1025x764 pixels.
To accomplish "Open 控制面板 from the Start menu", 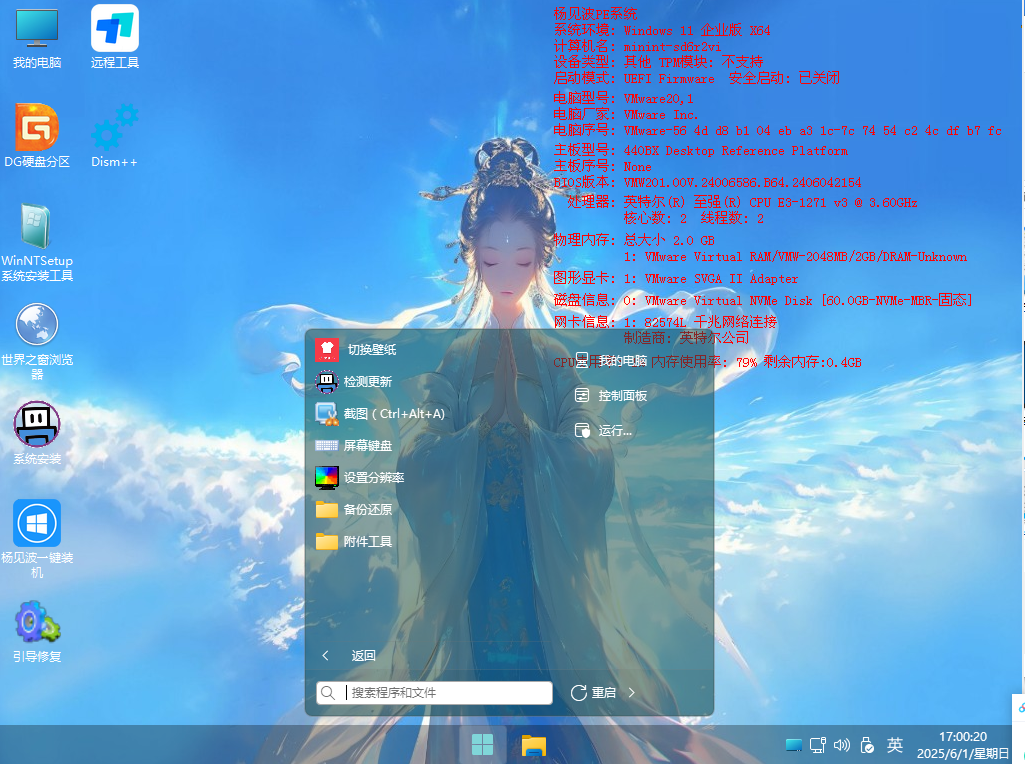I will 622,396.
